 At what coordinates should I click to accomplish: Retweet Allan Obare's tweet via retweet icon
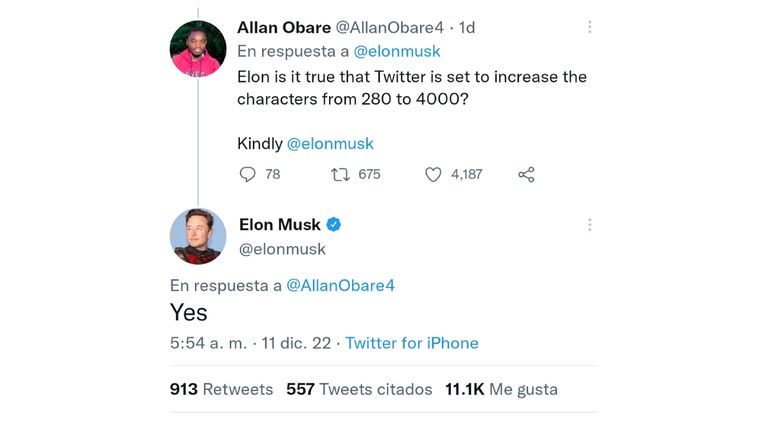click(340, 174)
